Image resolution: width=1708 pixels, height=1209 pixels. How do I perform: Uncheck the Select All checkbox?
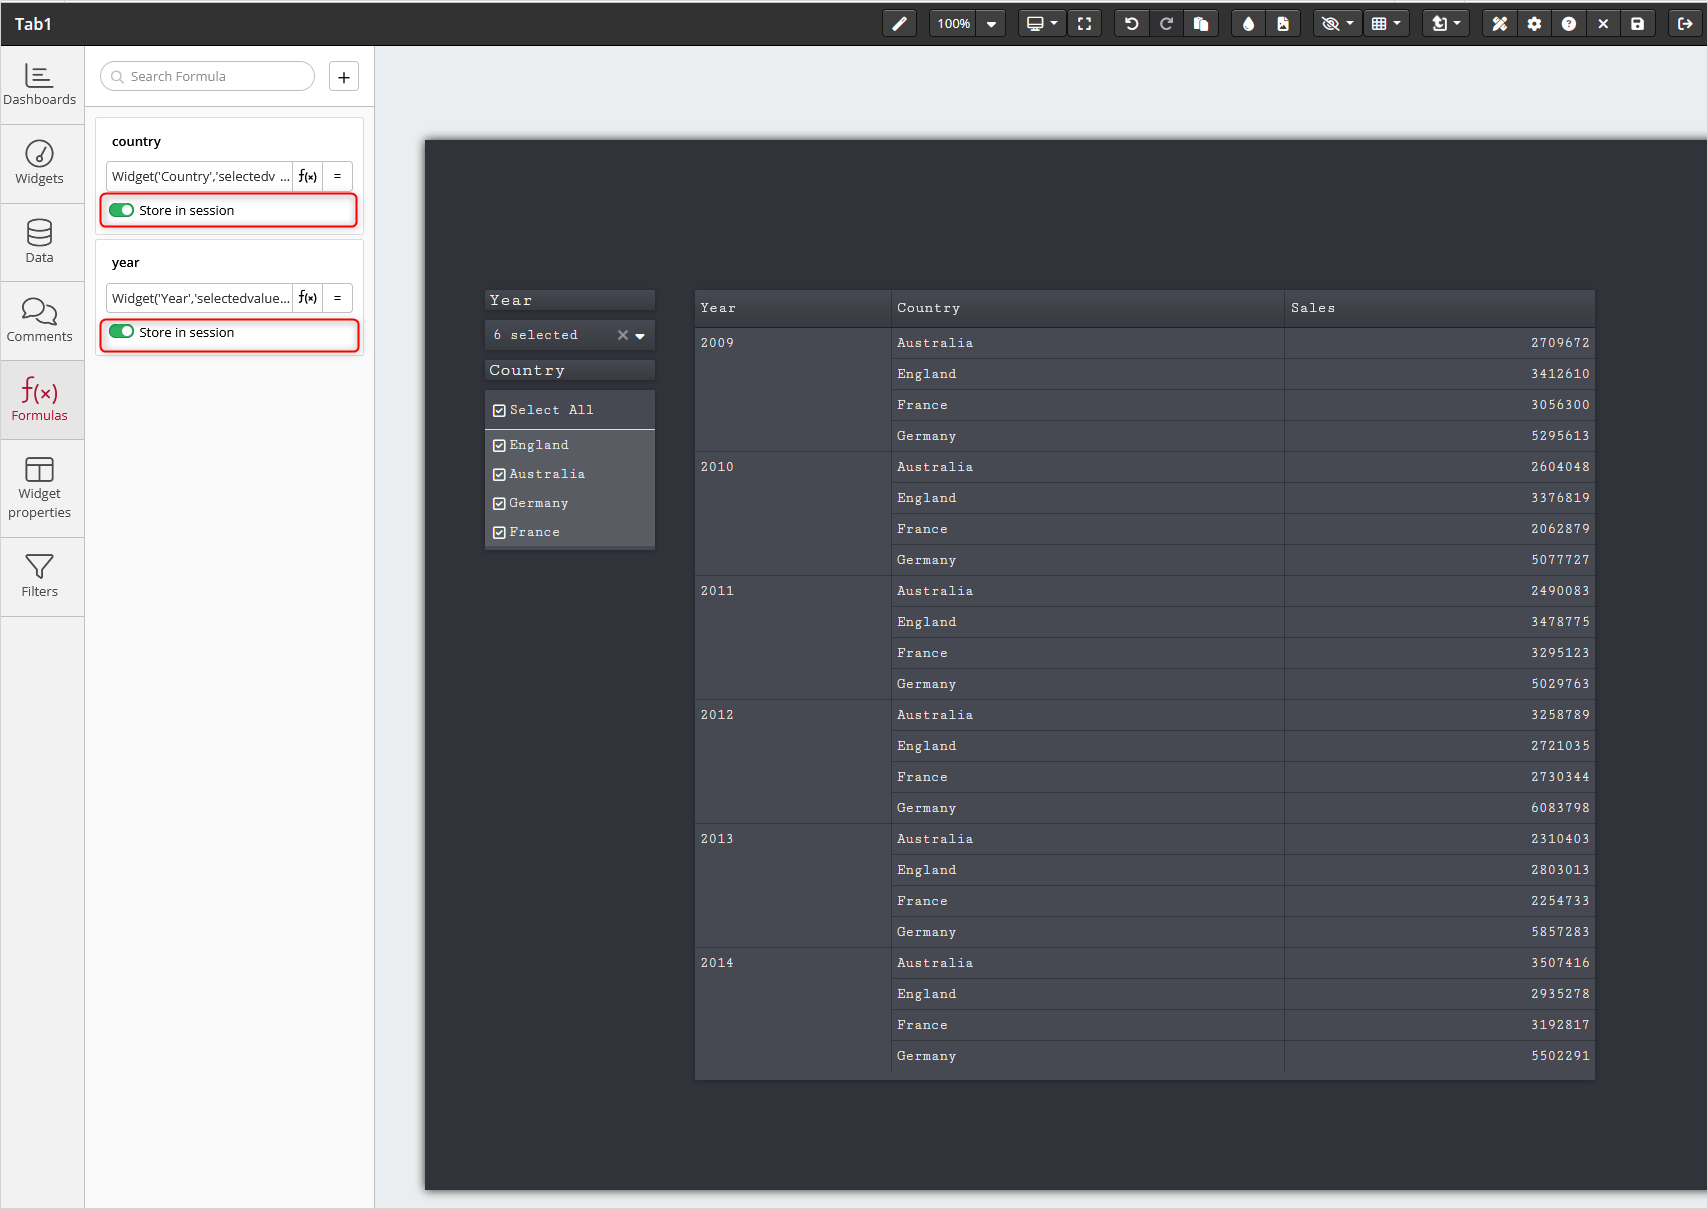tap(499, 411)
